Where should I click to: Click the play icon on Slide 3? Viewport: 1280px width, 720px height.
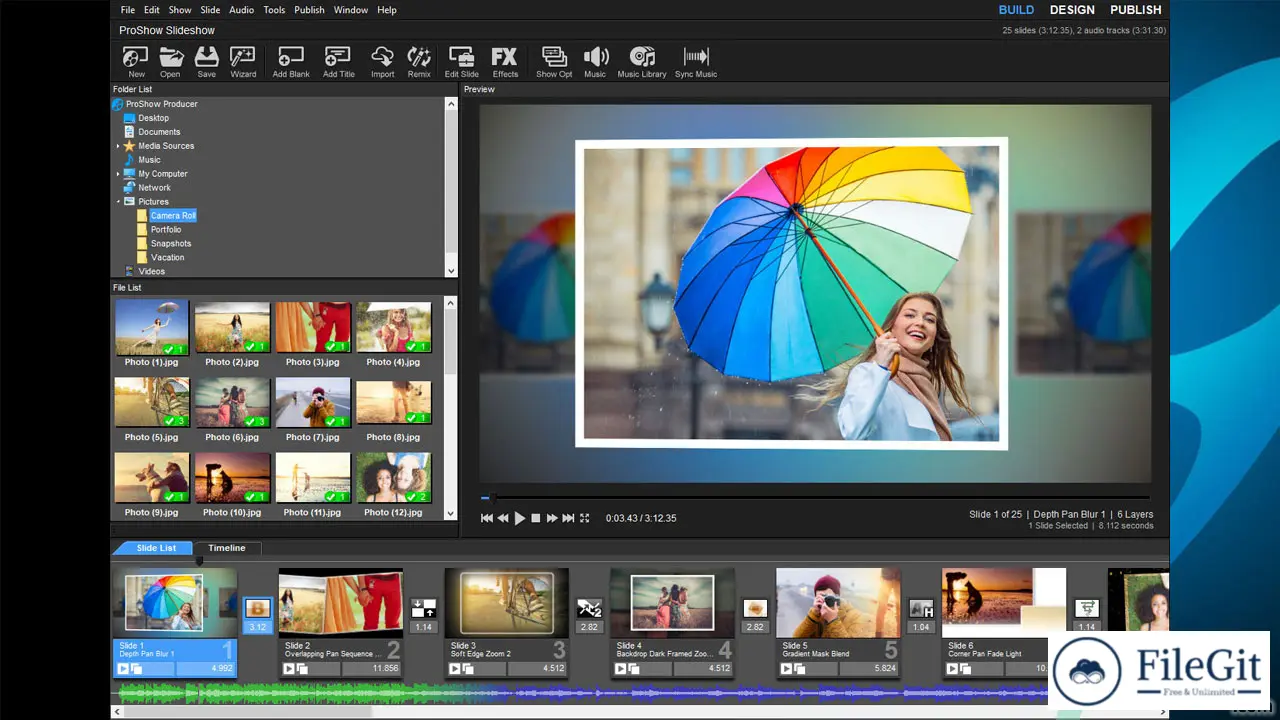455,669
